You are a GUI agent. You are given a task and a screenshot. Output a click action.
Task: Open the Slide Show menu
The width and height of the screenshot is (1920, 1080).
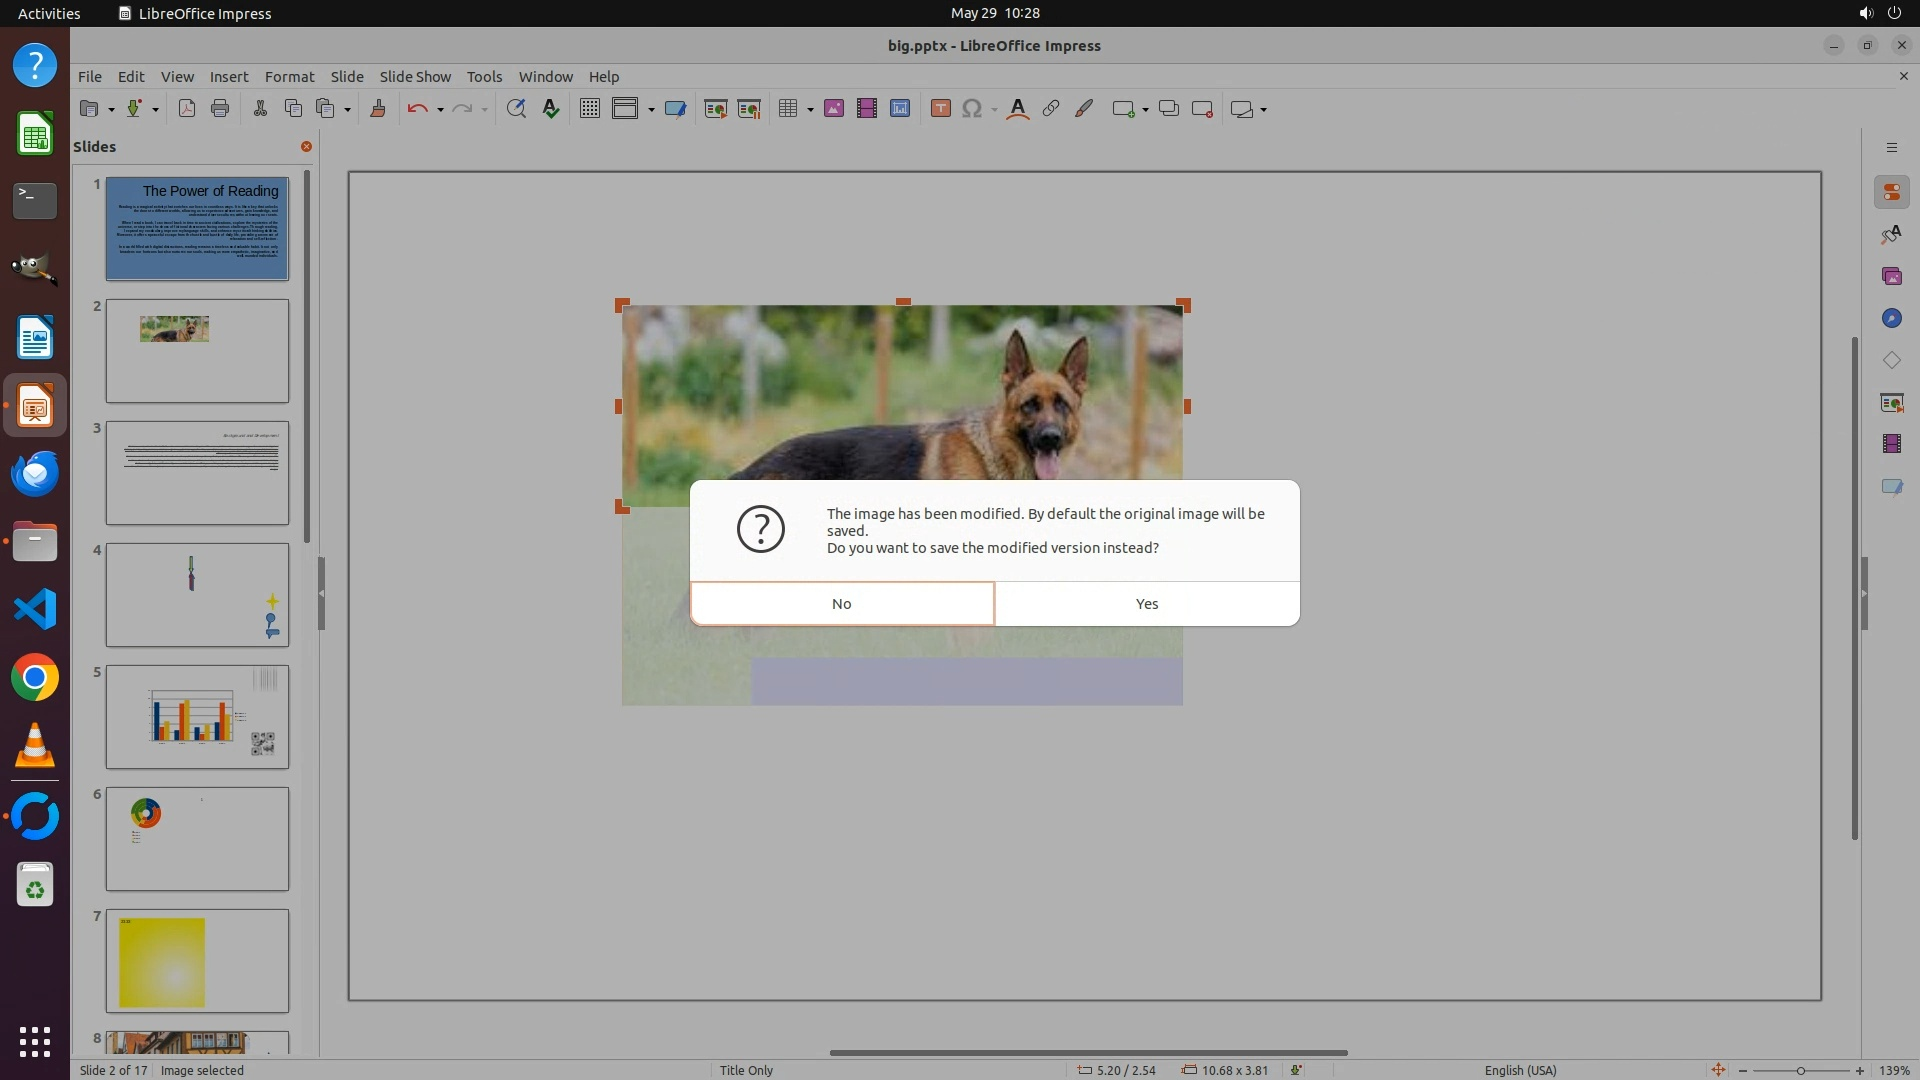click(x=415, y=76)
